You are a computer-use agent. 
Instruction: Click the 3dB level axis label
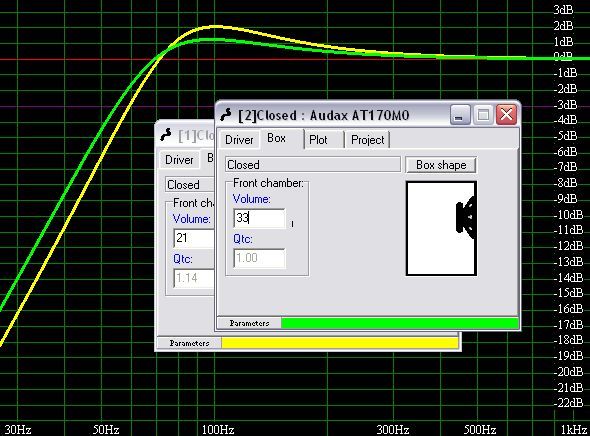coord(563,10)
